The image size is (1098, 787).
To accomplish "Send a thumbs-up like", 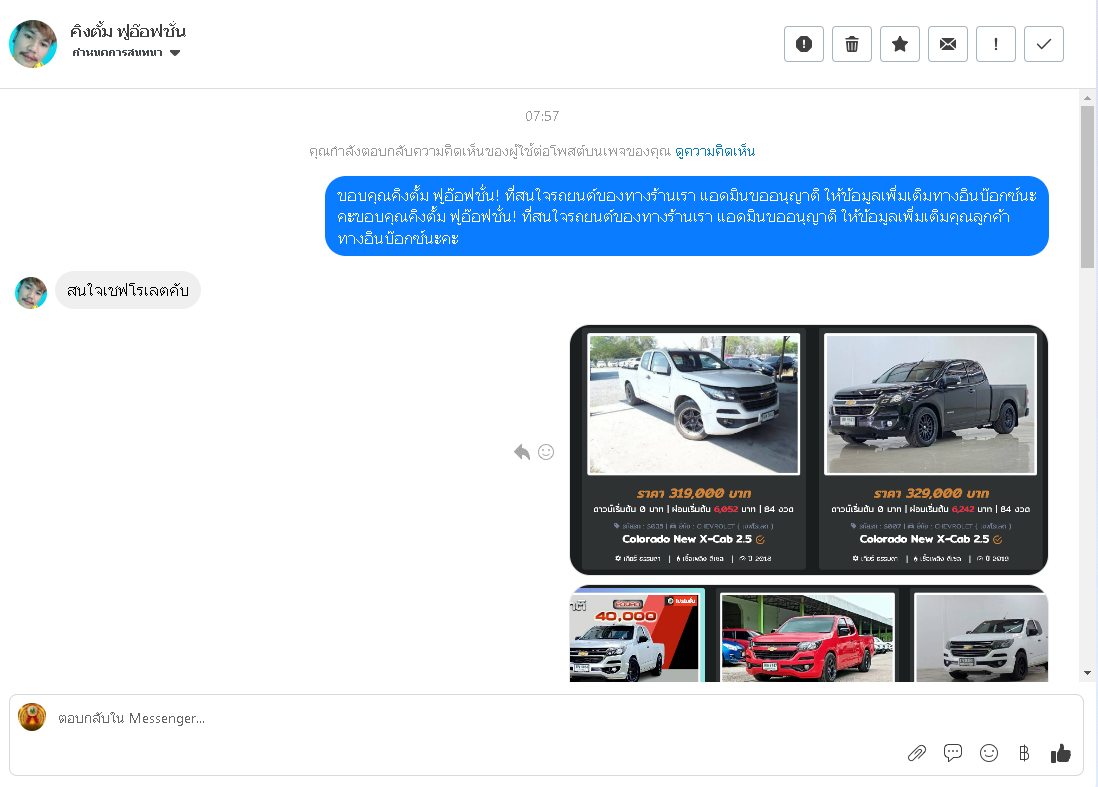I will coord(1061,753).
